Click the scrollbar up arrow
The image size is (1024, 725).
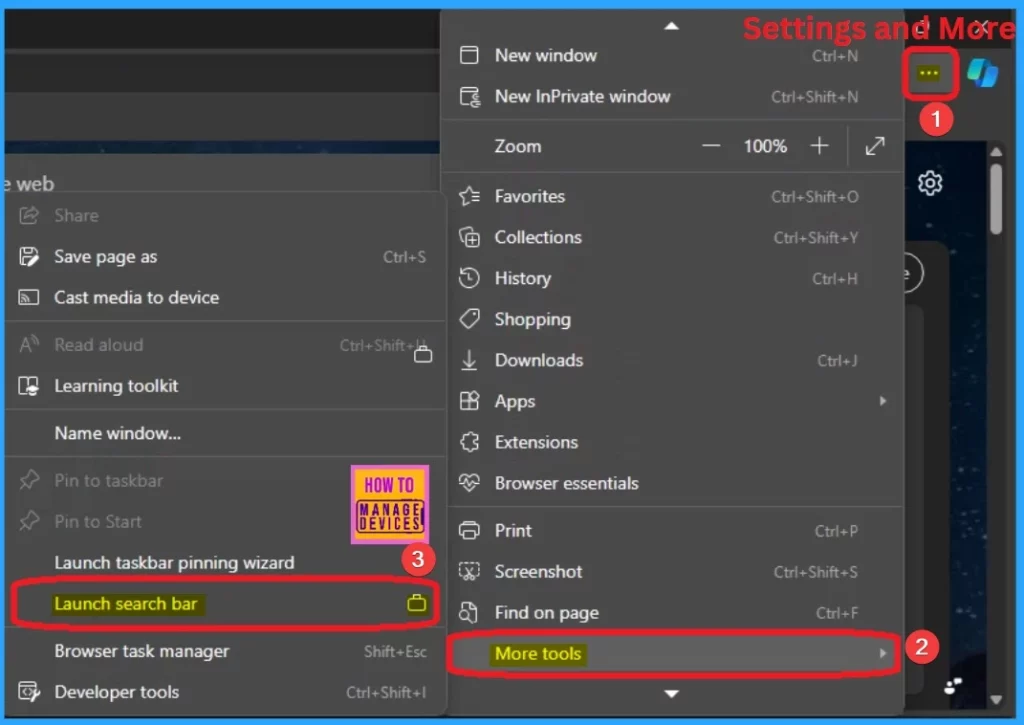(995, 152)
